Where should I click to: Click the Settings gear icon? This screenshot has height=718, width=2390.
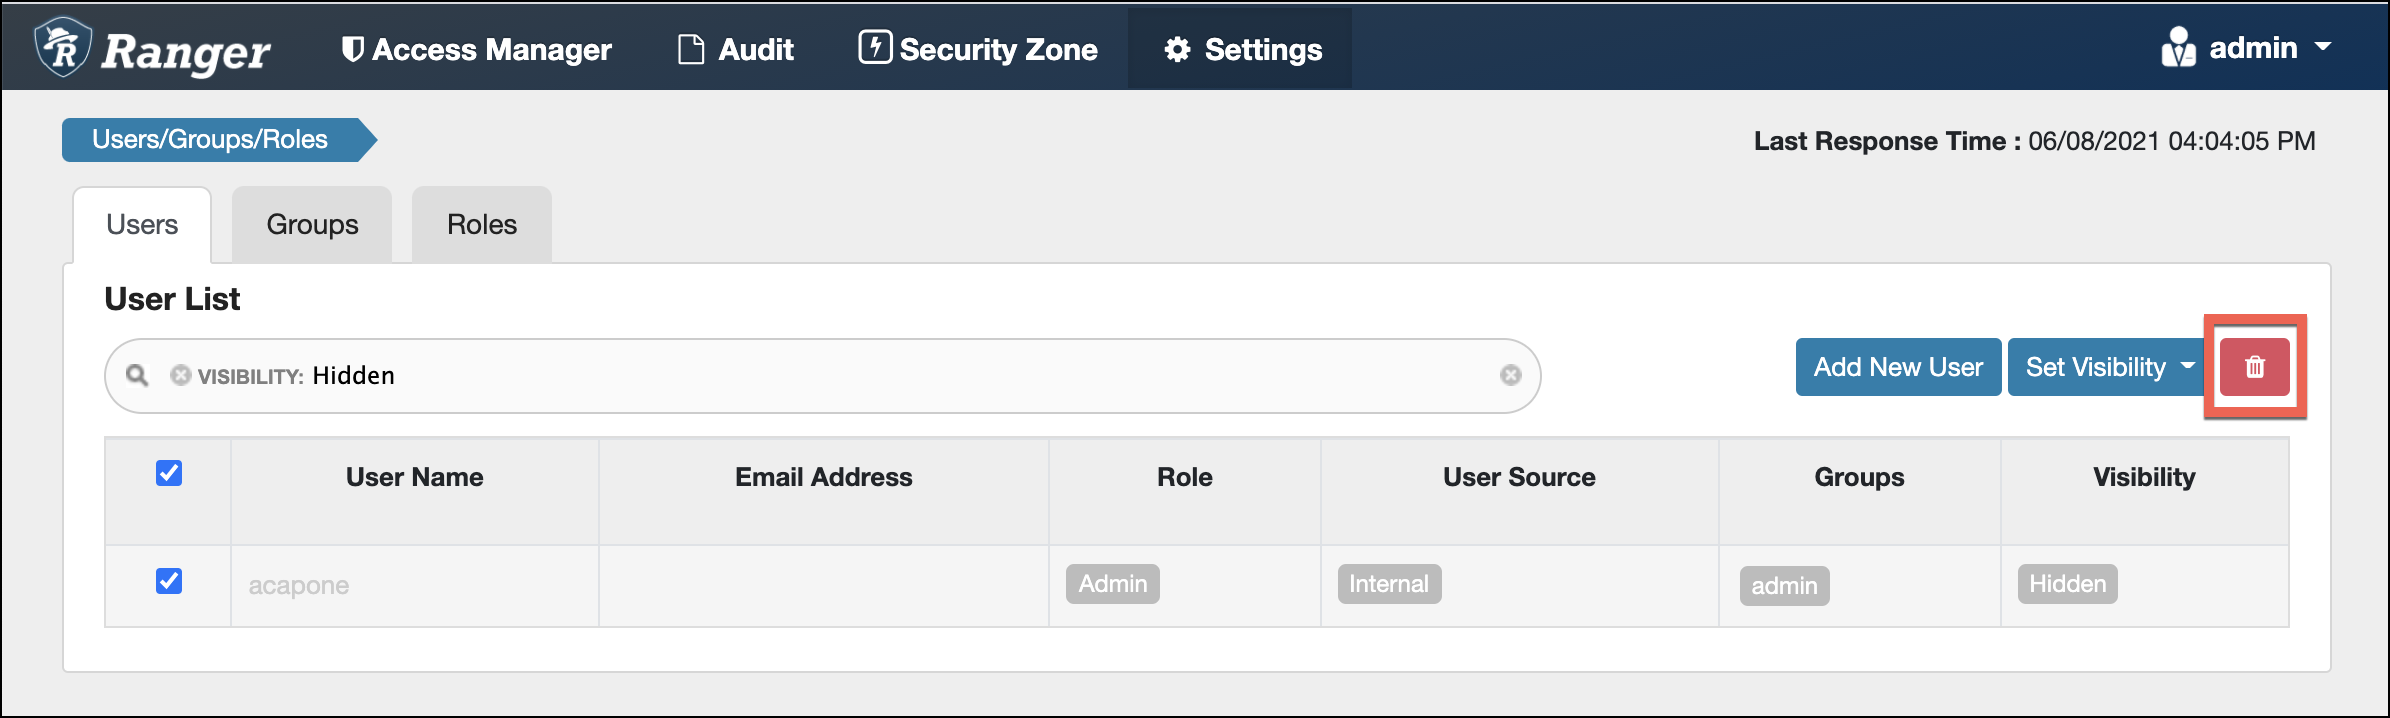coord(1178,49)
